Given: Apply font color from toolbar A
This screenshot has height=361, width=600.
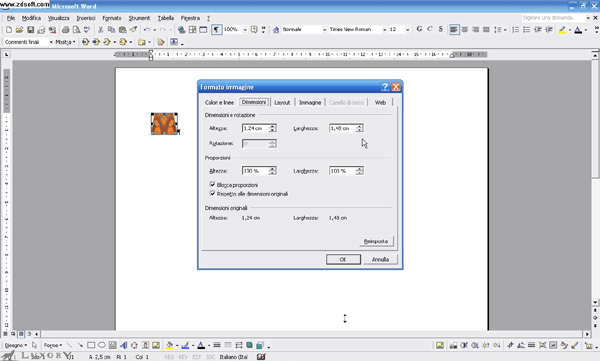Looking at the screenshot, I should pyautogui.click(x=578, y=29).
